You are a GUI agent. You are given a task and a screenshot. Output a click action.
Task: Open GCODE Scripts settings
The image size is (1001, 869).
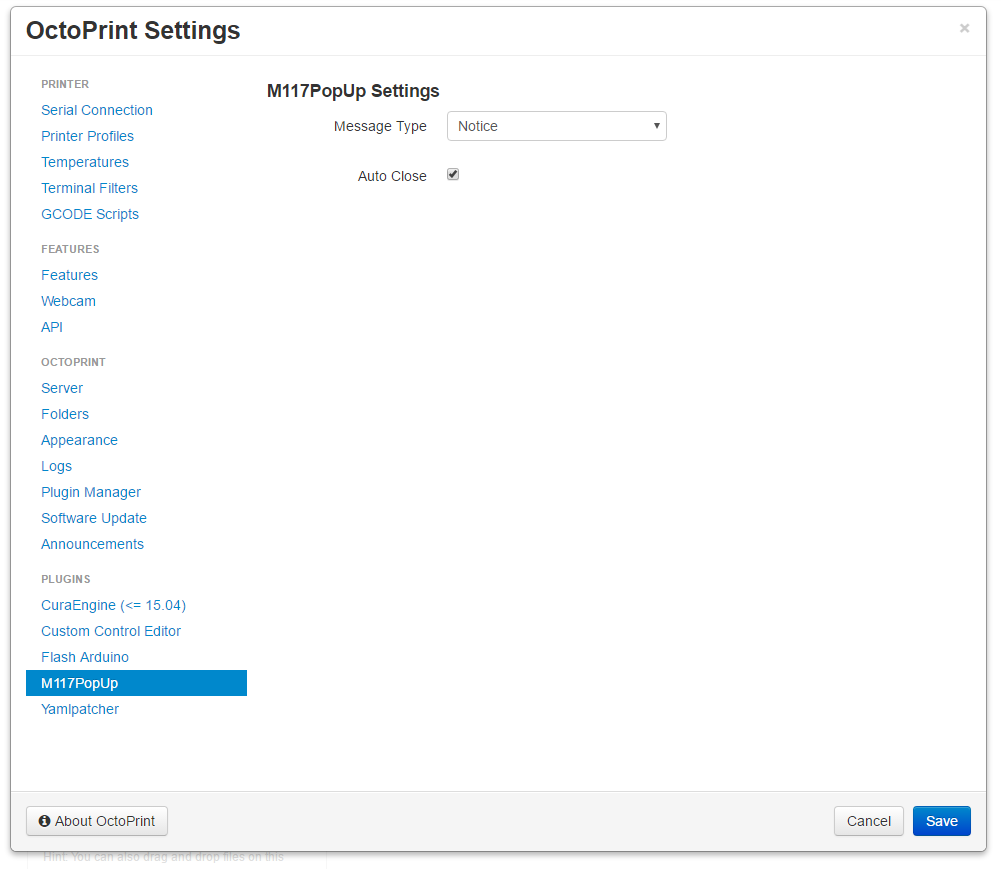tap(90, 214)
